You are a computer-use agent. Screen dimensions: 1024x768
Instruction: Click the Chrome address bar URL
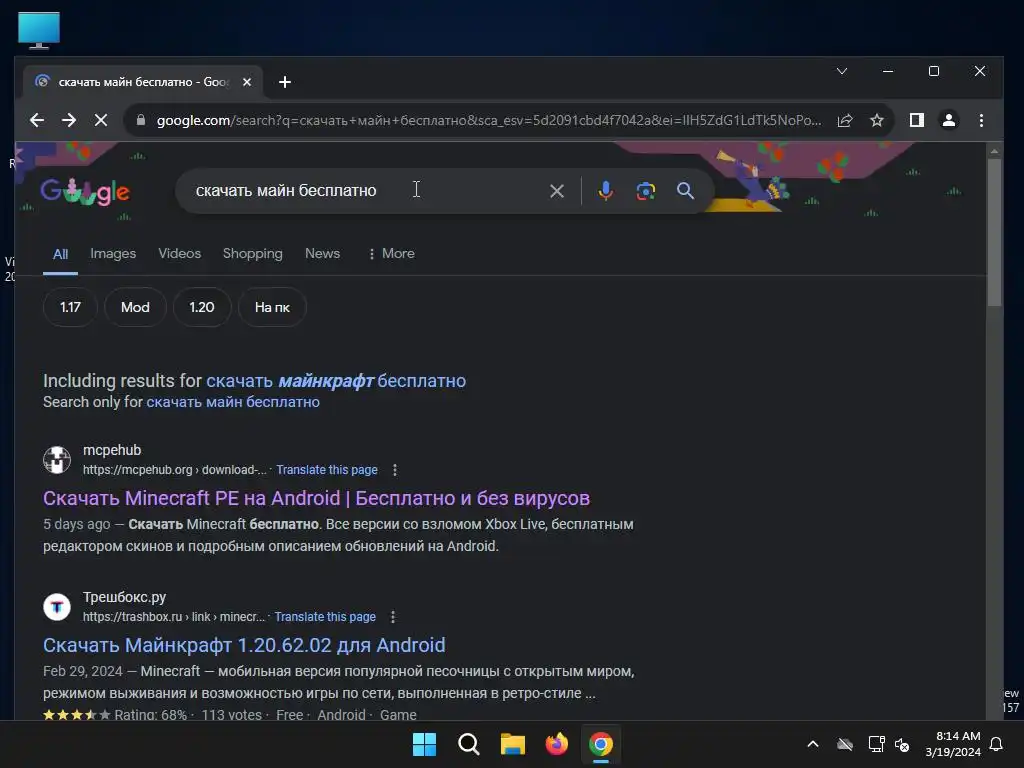click(x=488, y=120)
